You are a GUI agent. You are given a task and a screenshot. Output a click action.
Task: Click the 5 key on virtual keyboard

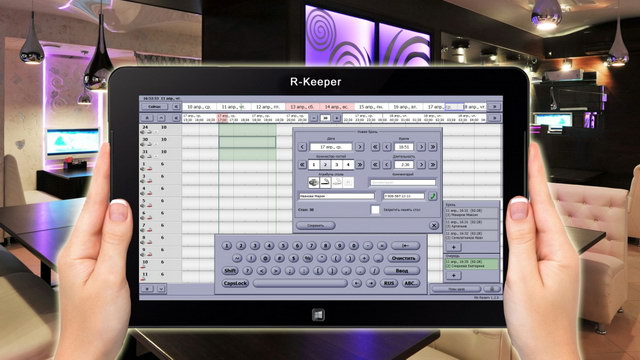pos(283,246)
